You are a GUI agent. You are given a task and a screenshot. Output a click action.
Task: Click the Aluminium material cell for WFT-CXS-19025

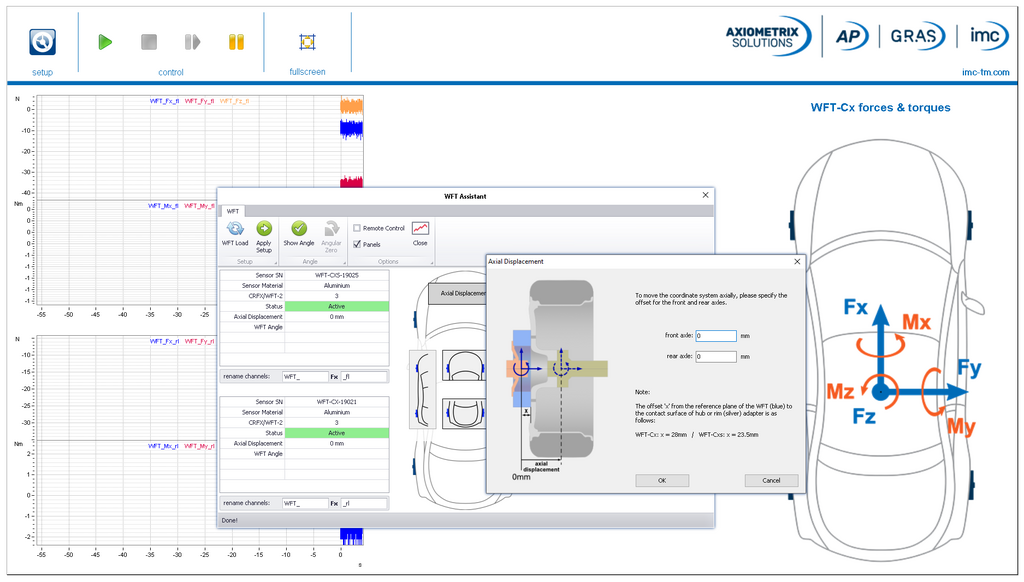point(337,285)
